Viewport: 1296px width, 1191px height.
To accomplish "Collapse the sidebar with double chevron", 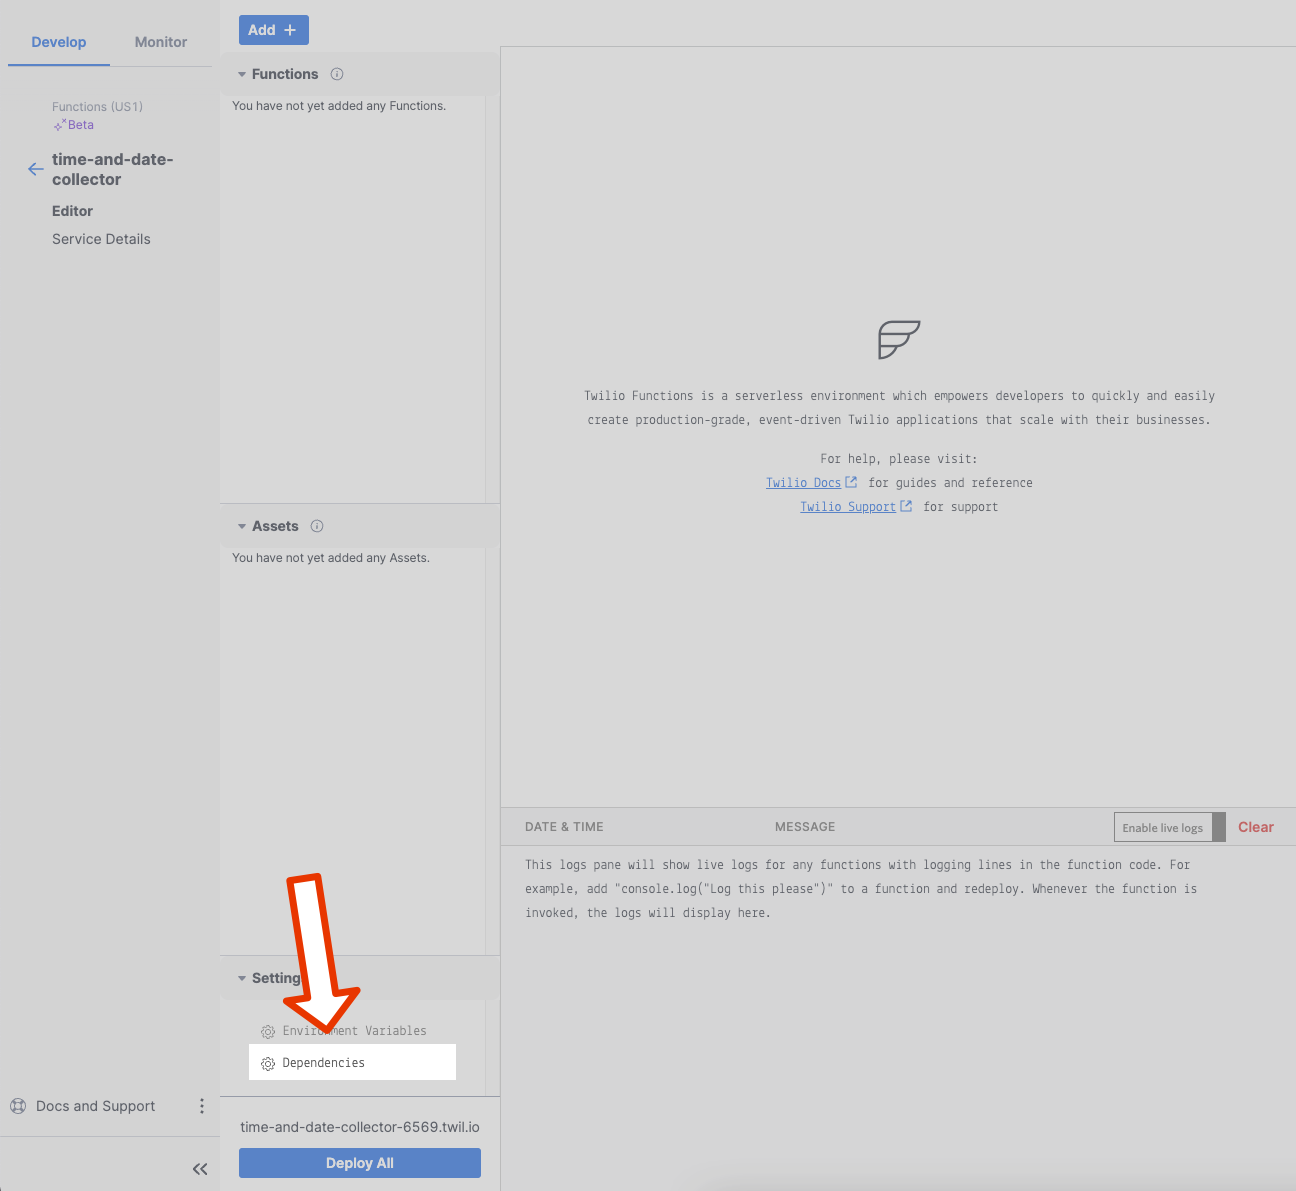I will coord(200,1169).
